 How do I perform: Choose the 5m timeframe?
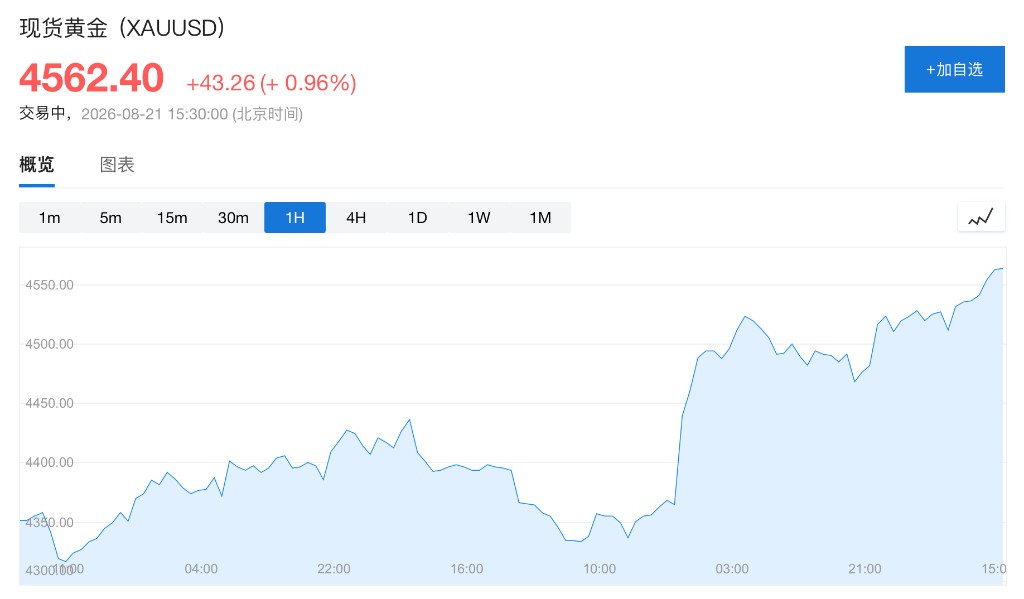click(110, 218)
